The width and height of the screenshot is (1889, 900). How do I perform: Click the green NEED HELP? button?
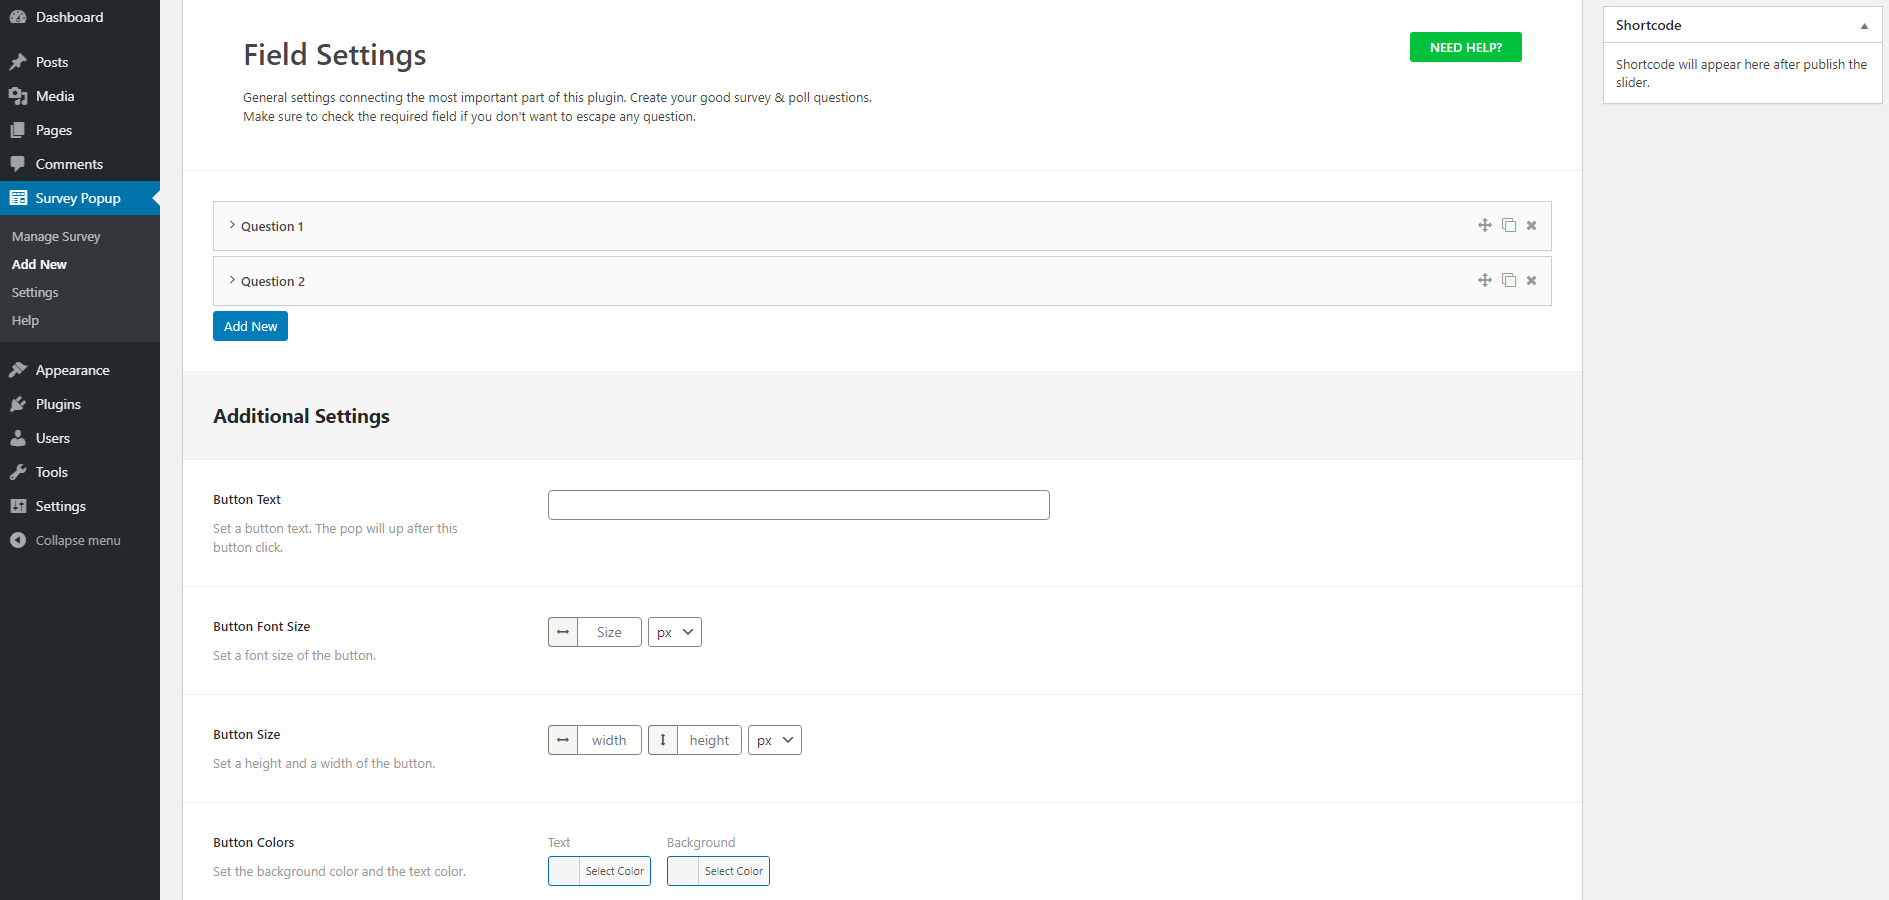click(x=1466, y=47)
